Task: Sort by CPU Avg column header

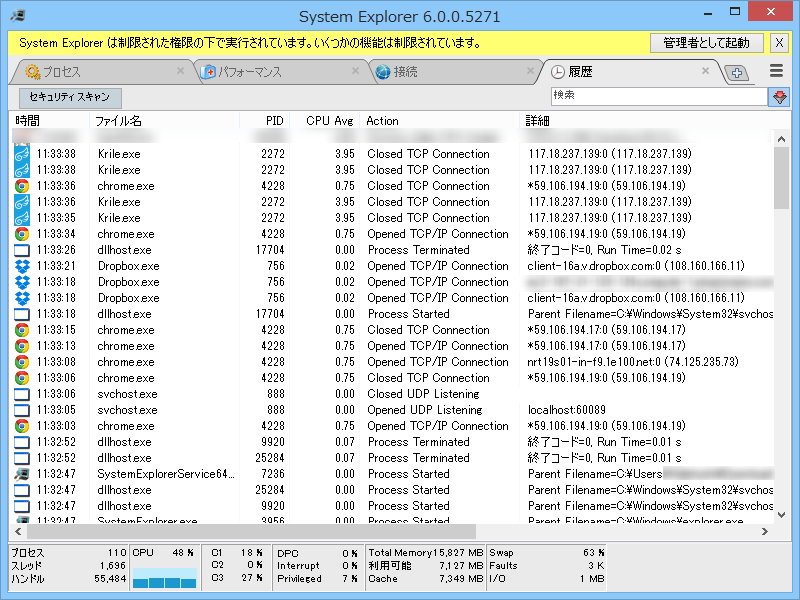Action: click(x=325, y=121)
